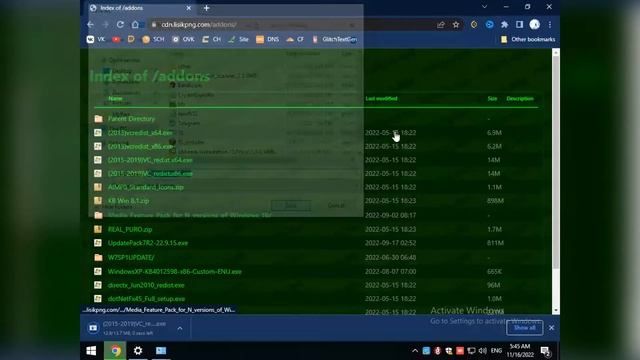Reload the Index of /addons page

coord(120,24)
